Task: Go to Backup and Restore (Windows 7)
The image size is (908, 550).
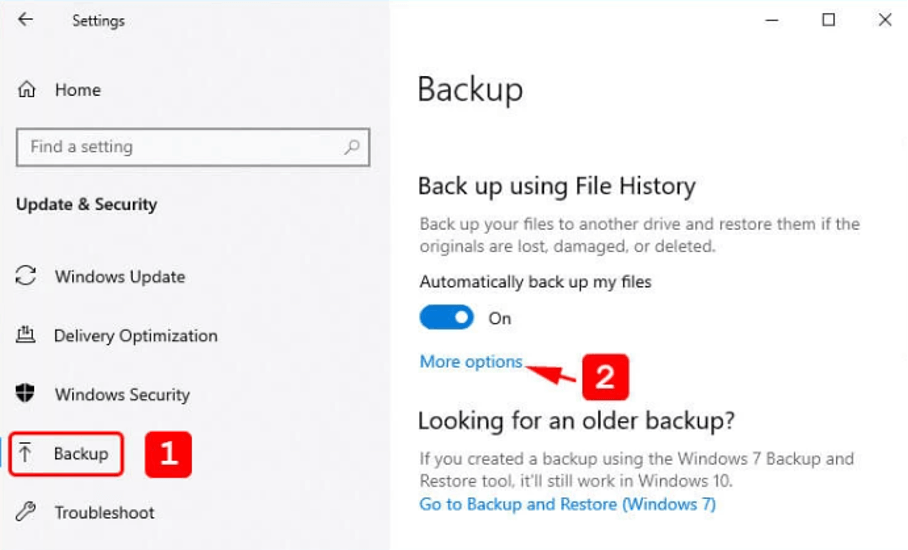Action: pos(568,504)
